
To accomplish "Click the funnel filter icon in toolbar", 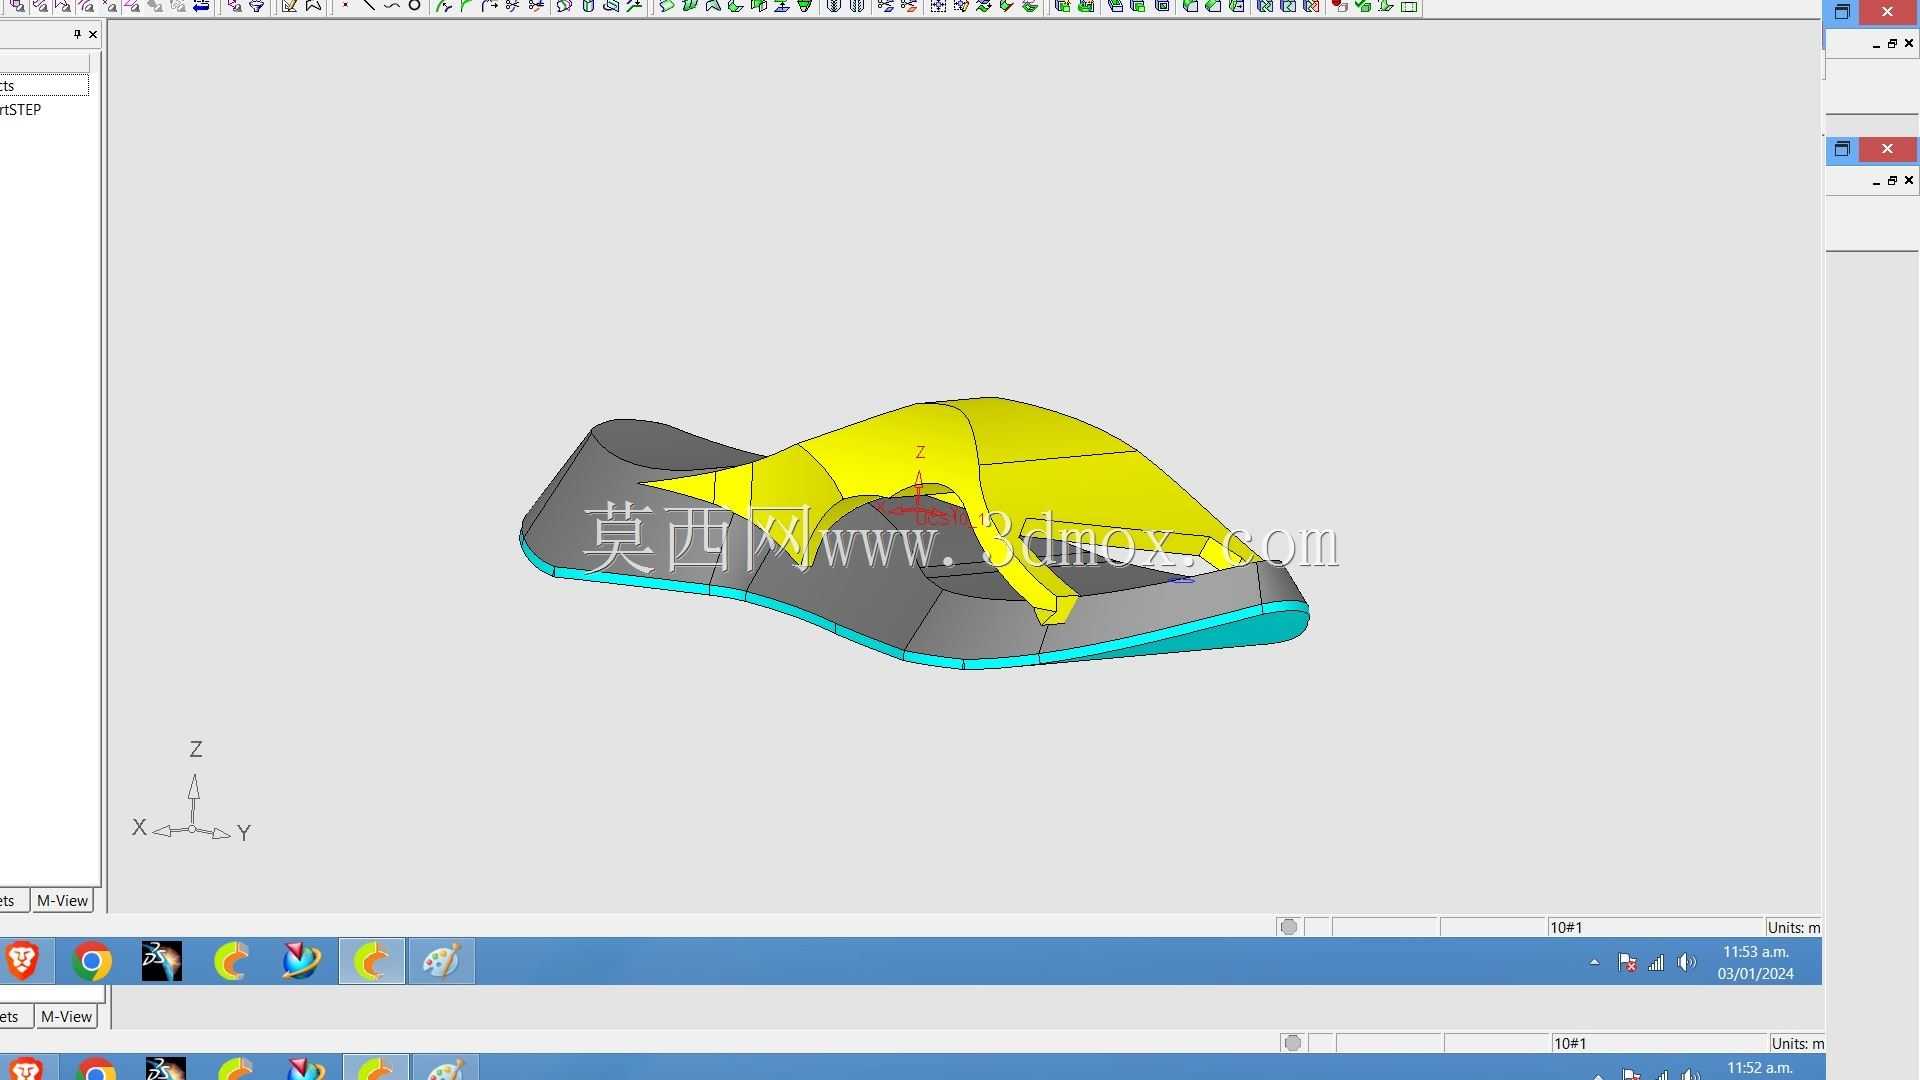I will [x=257, y=6].
